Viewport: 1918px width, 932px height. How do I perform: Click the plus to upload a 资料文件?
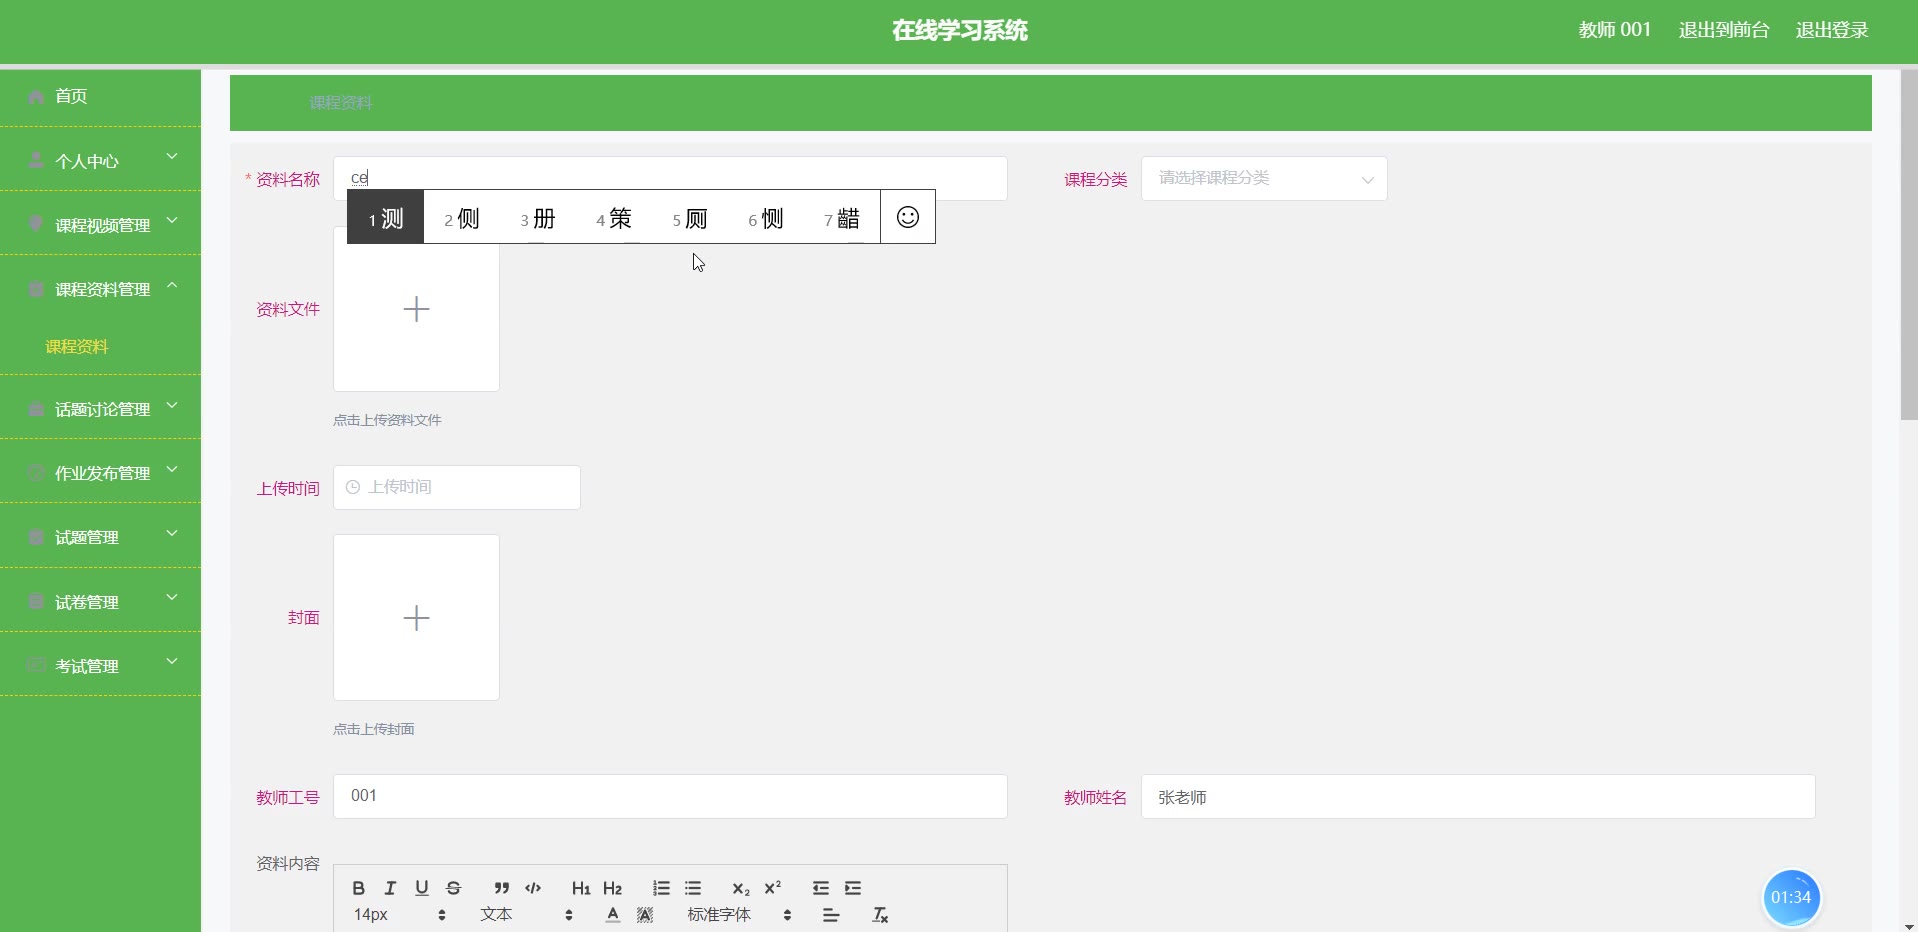[x=416, y=309]
